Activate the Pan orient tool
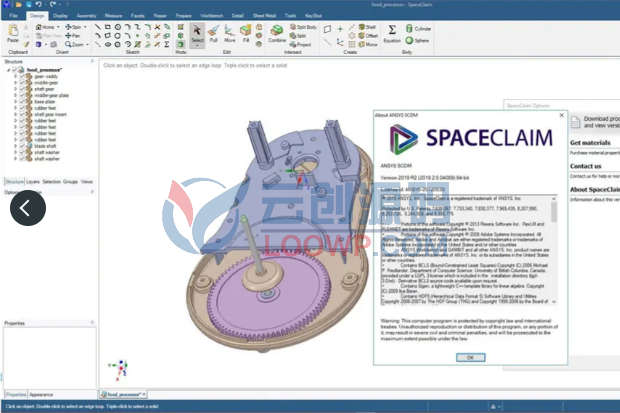The width and height of the screenshot is (620, 413). [72, 36]
